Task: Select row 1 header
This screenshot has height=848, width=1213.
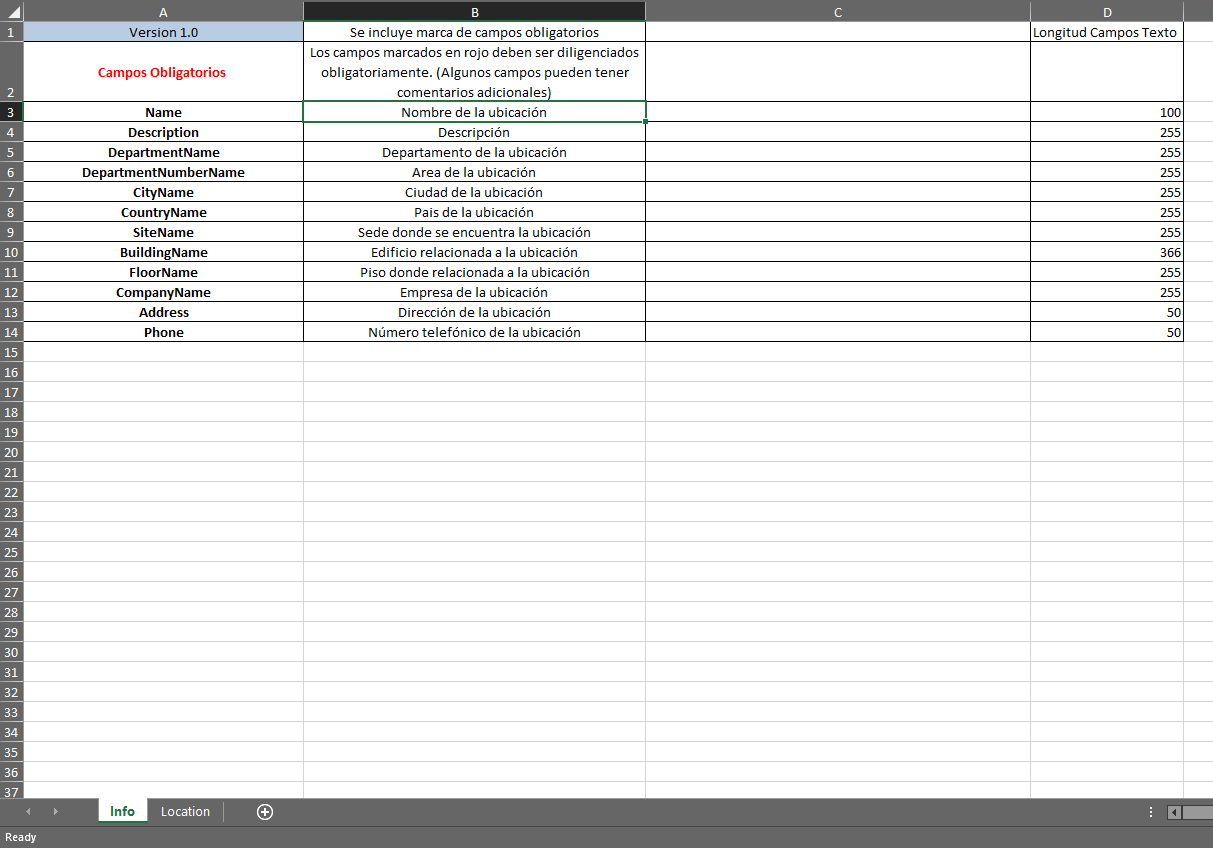Action: click(11, 32)
